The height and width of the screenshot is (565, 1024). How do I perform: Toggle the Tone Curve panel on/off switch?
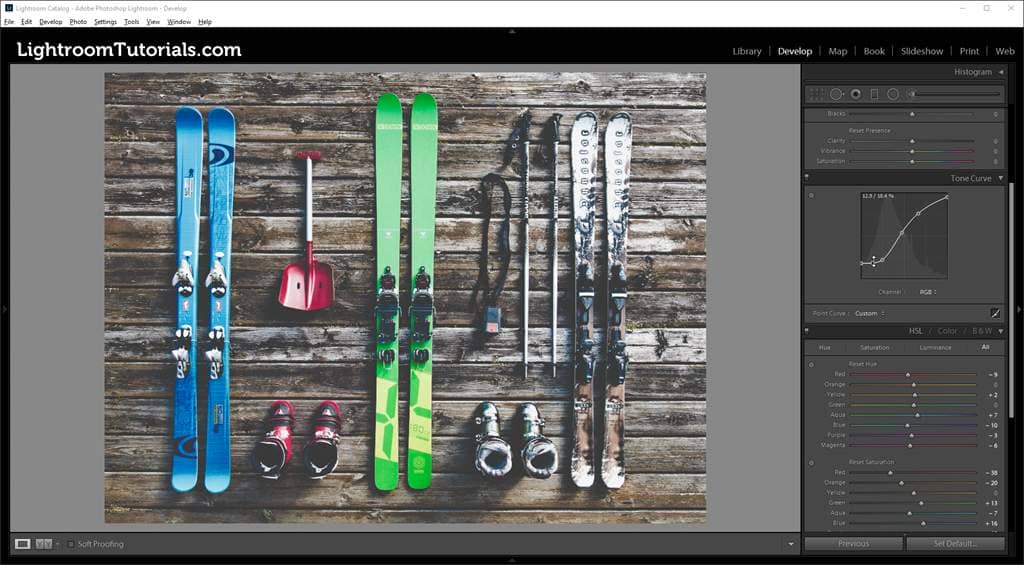tap(807, 178)
